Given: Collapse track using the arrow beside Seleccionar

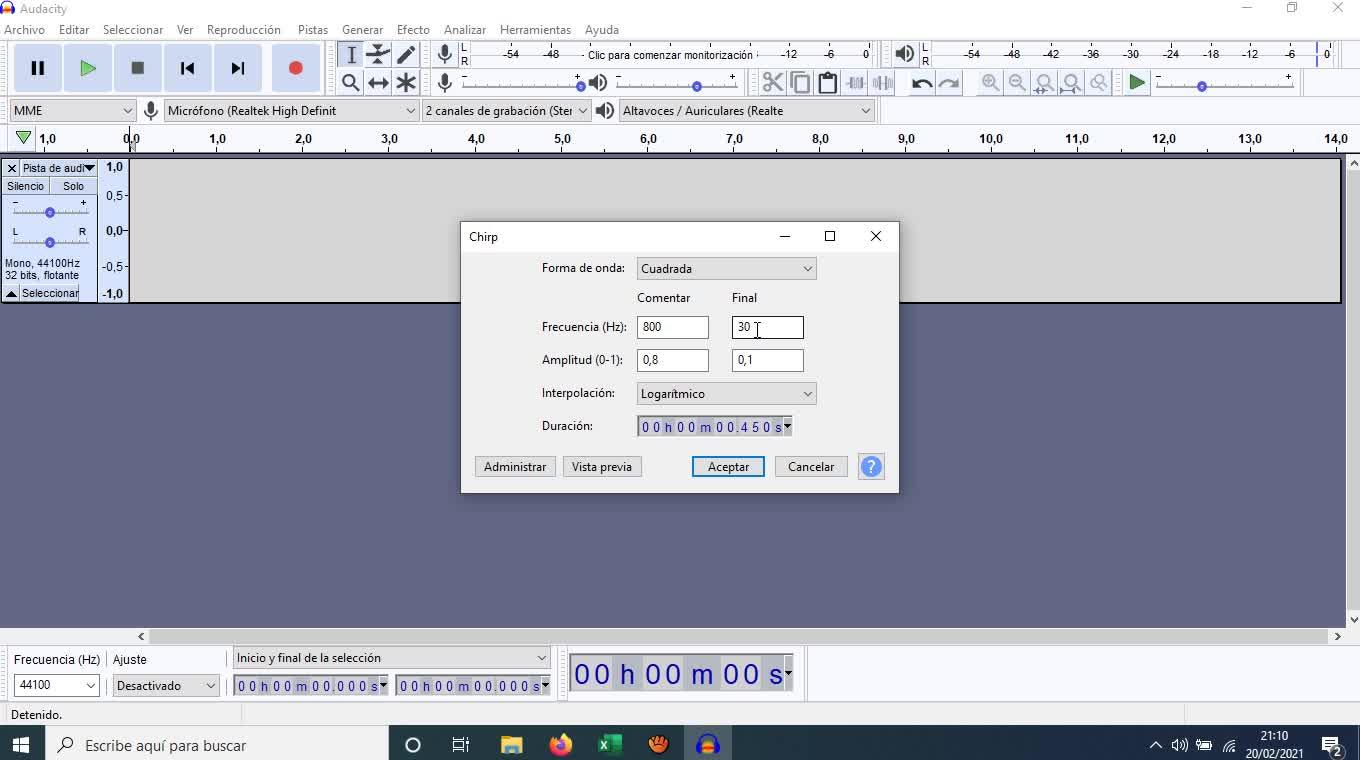Looking at the screenshot, I should (11, 293).
